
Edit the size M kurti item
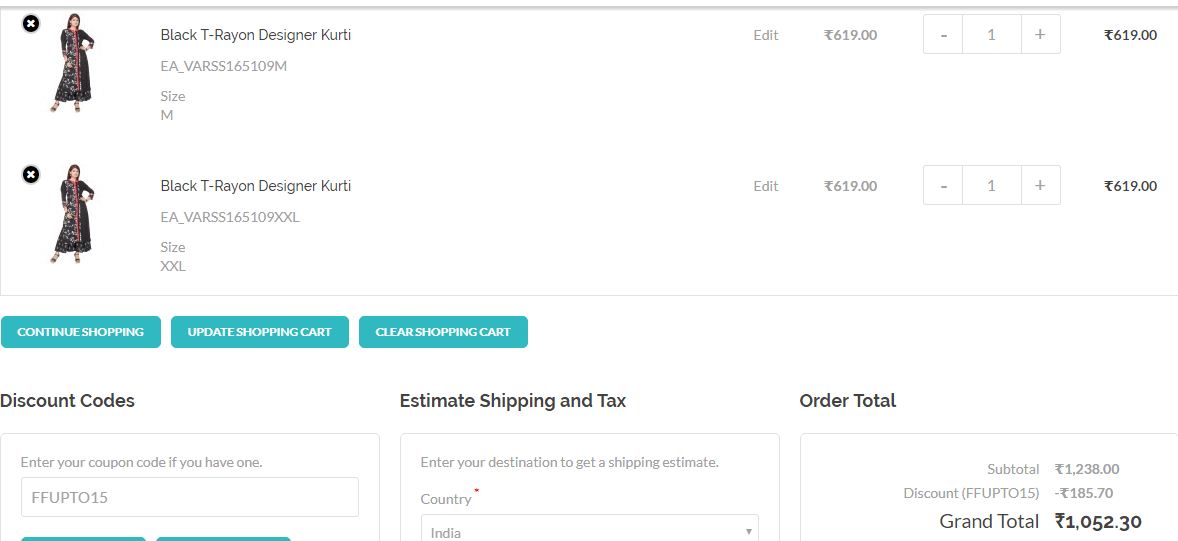pyautogui.click(x=765, y=35)
